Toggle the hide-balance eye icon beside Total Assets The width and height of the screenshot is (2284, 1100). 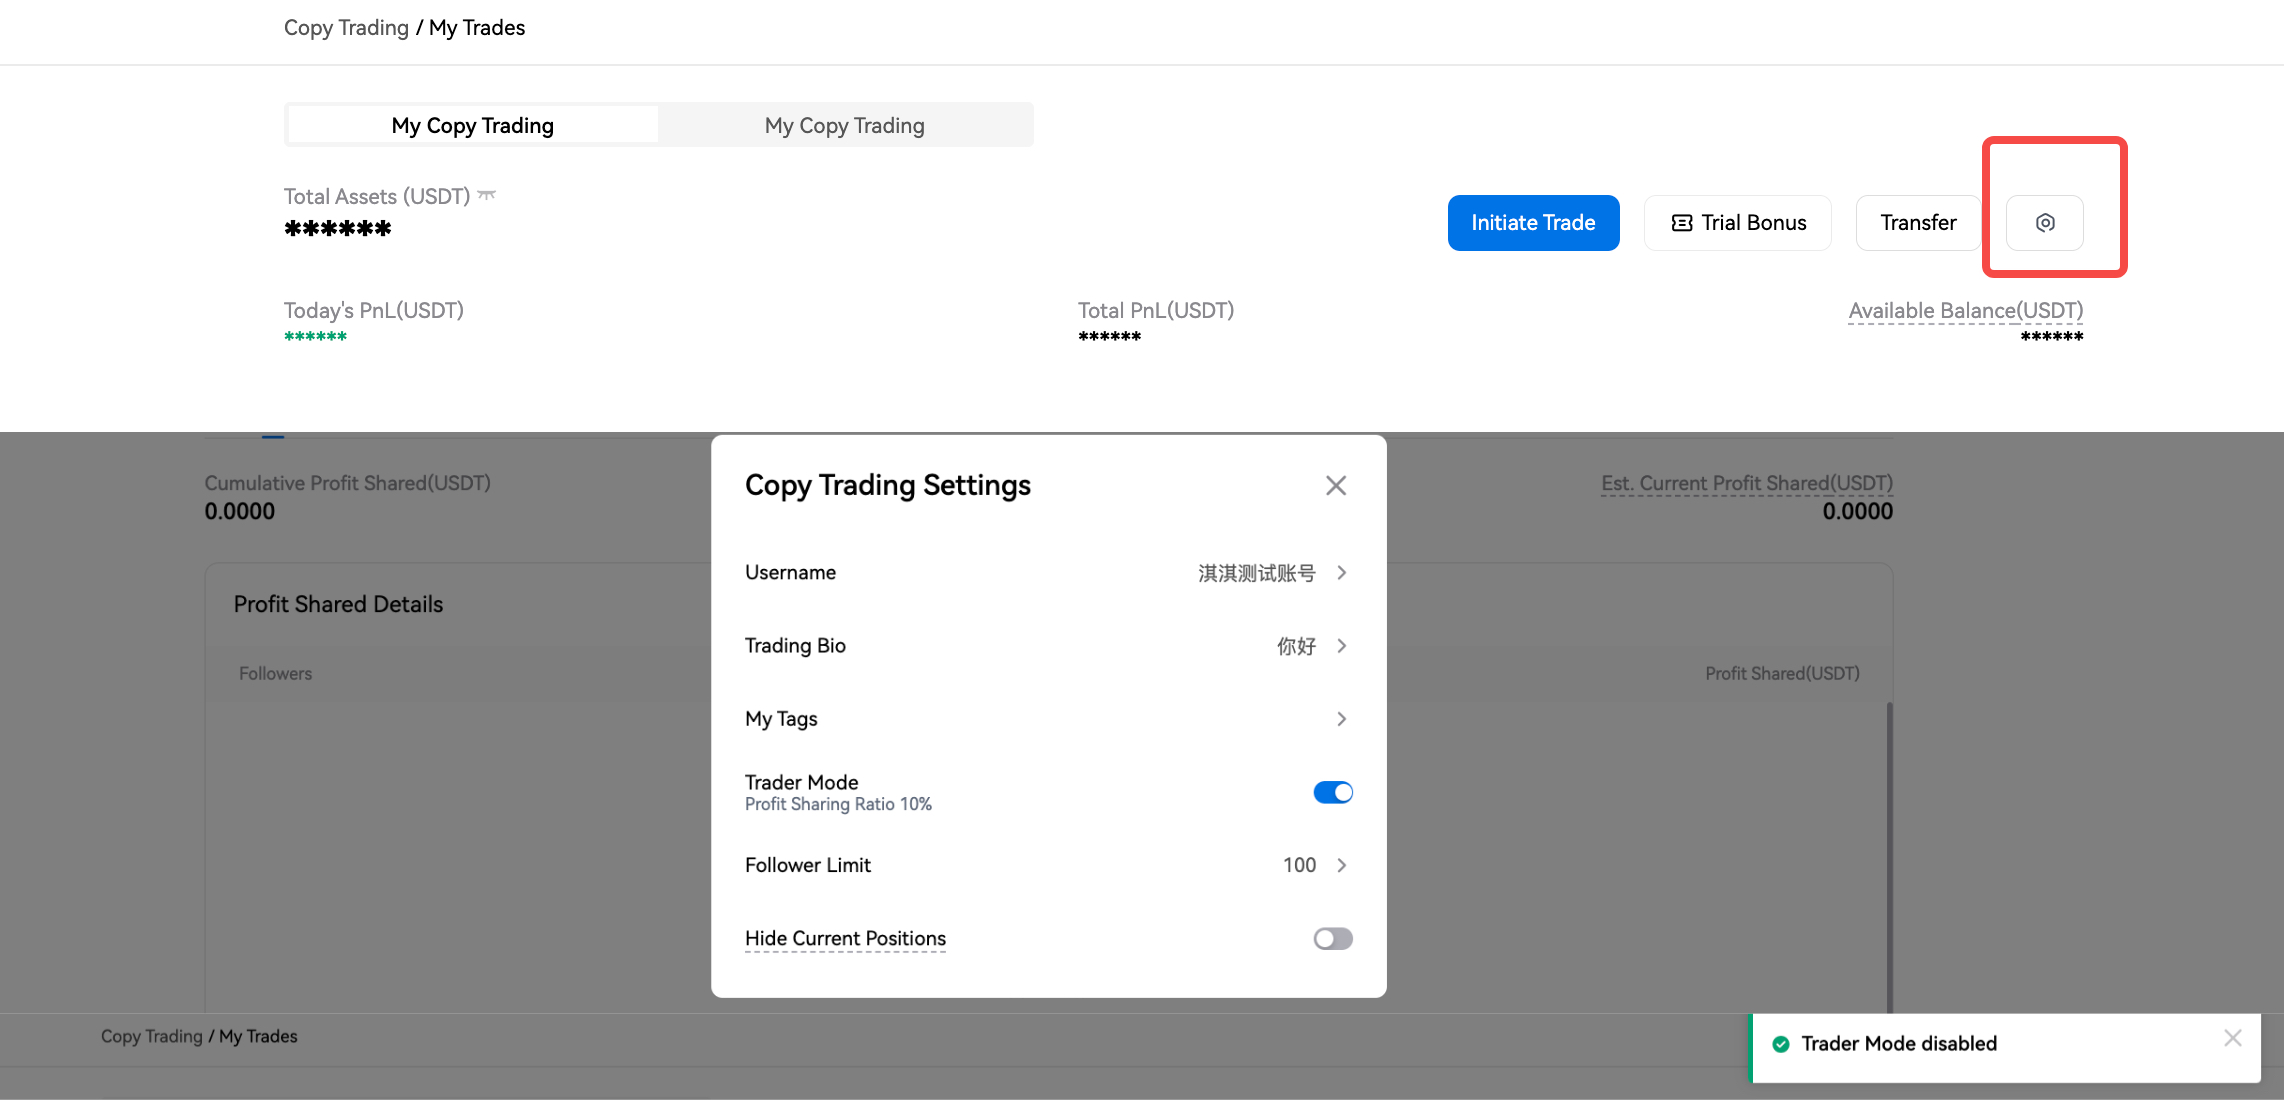(x=487, y=195)
